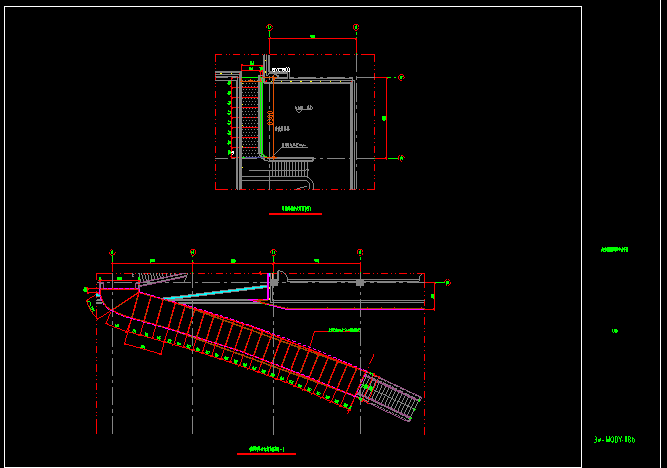Select the ramp section's underlined title text
This screenshot has height=468, width=667.
tap(265, 450)
